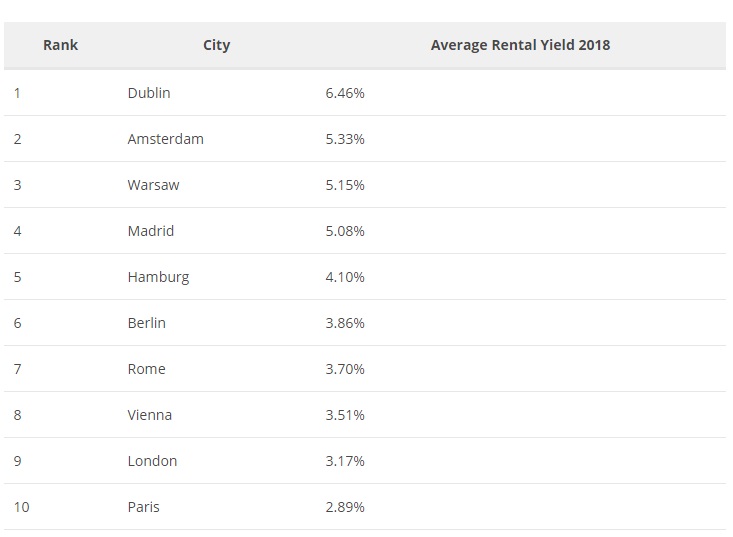The width and height of the screenshot is (733, 537).
Task: Click on Warsaw in the table
Action: tap(154, 185)
